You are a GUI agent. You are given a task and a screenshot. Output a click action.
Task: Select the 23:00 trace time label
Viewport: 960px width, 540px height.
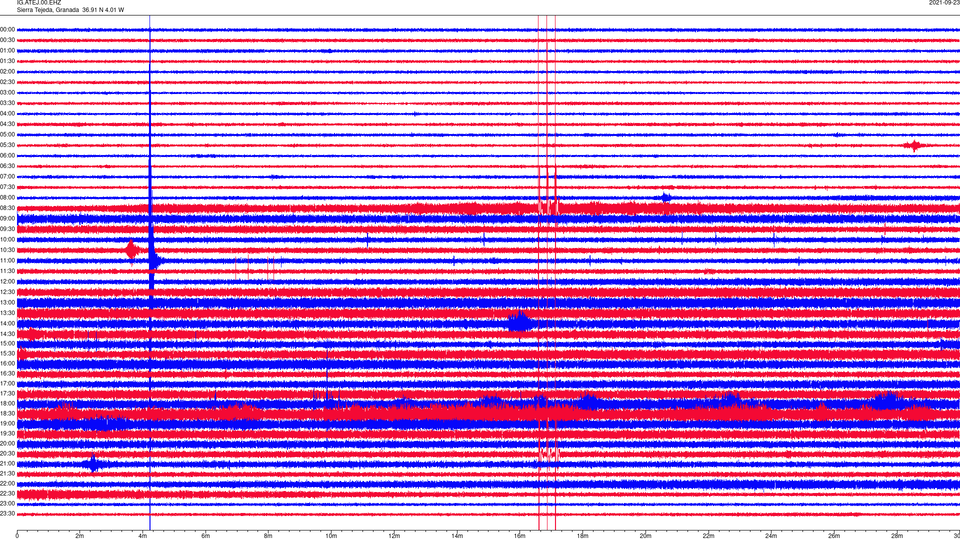7,503
